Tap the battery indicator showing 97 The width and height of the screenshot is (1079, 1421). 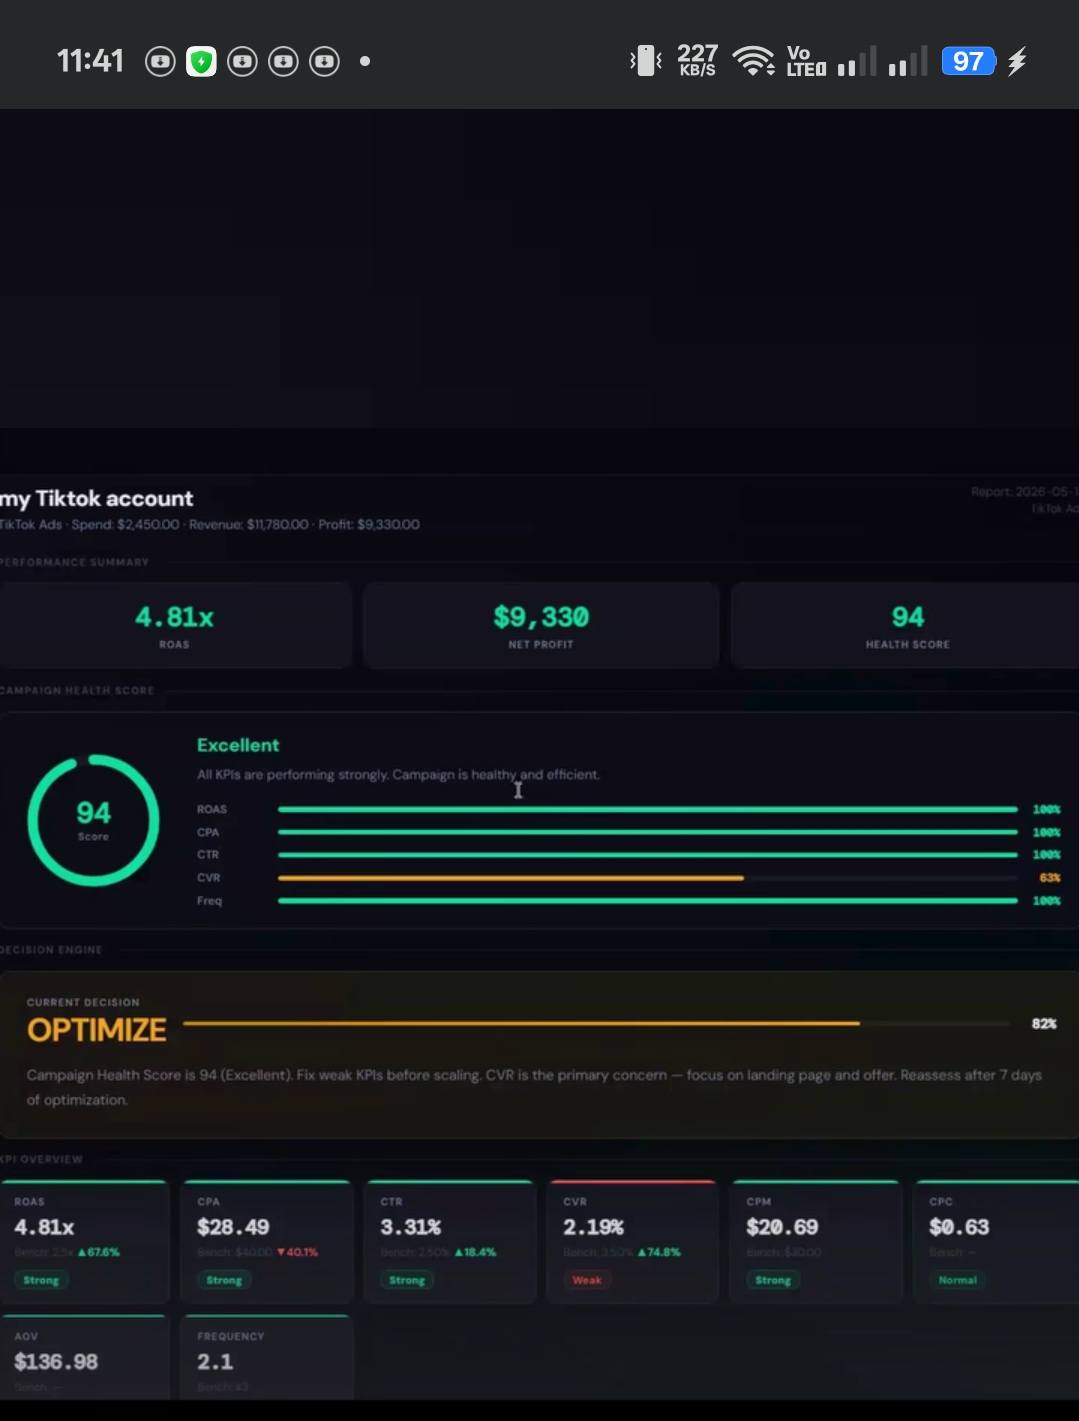click(x=968, y=61)
